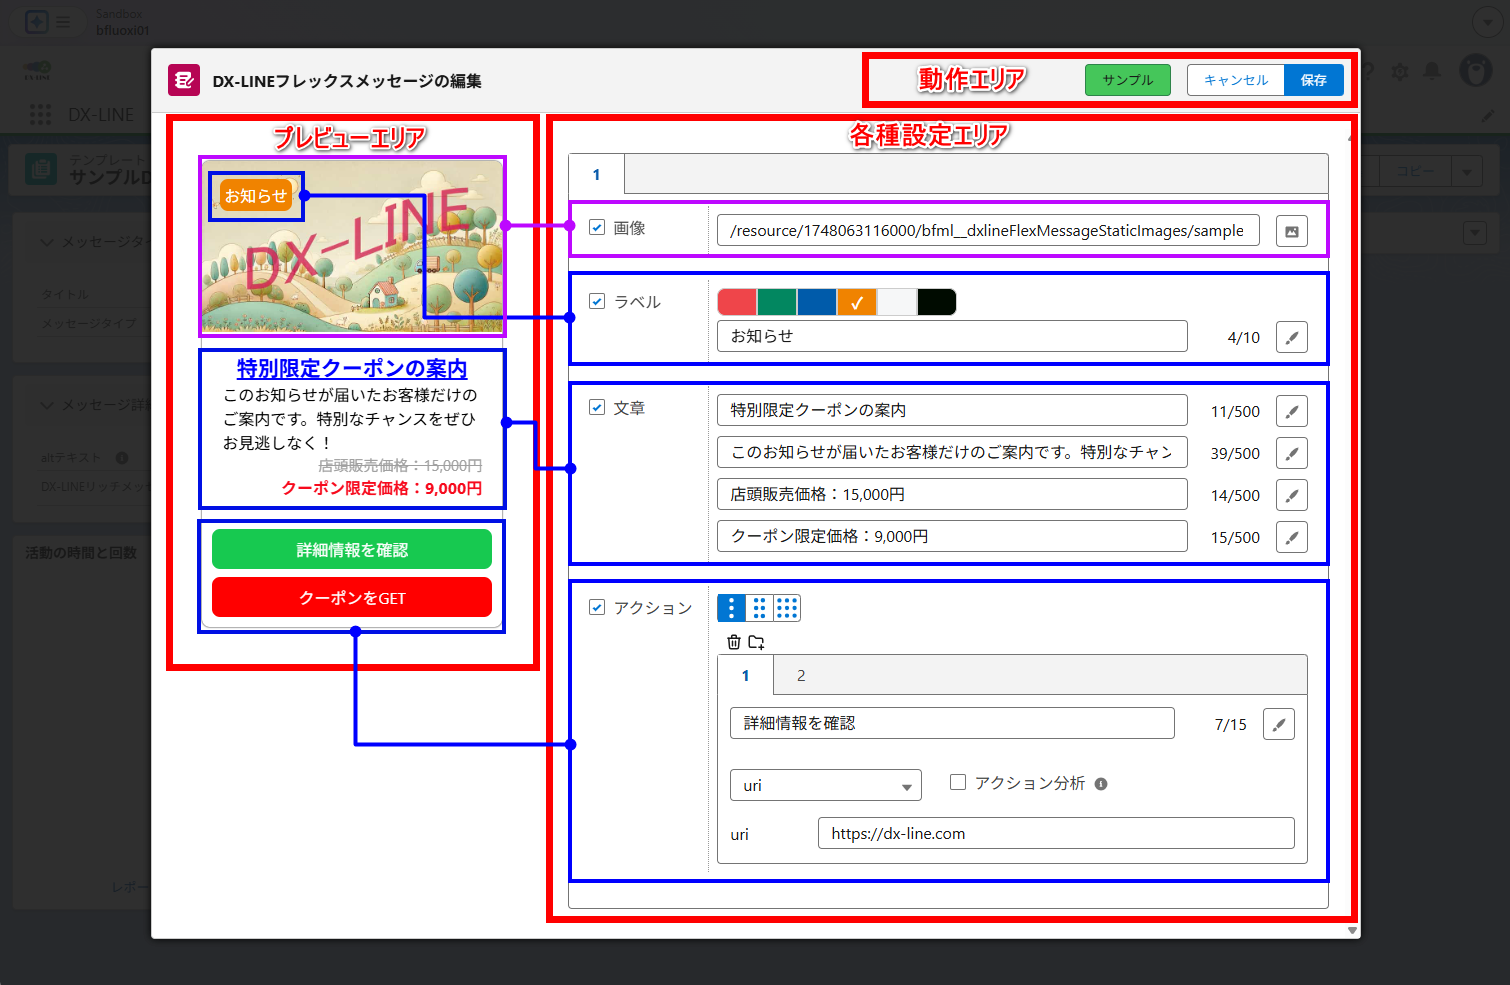Image resolution: width=1510 pixels, height=985 pixels.
Task: Switch to action tab 2
Action: click(x=800, y=675)
